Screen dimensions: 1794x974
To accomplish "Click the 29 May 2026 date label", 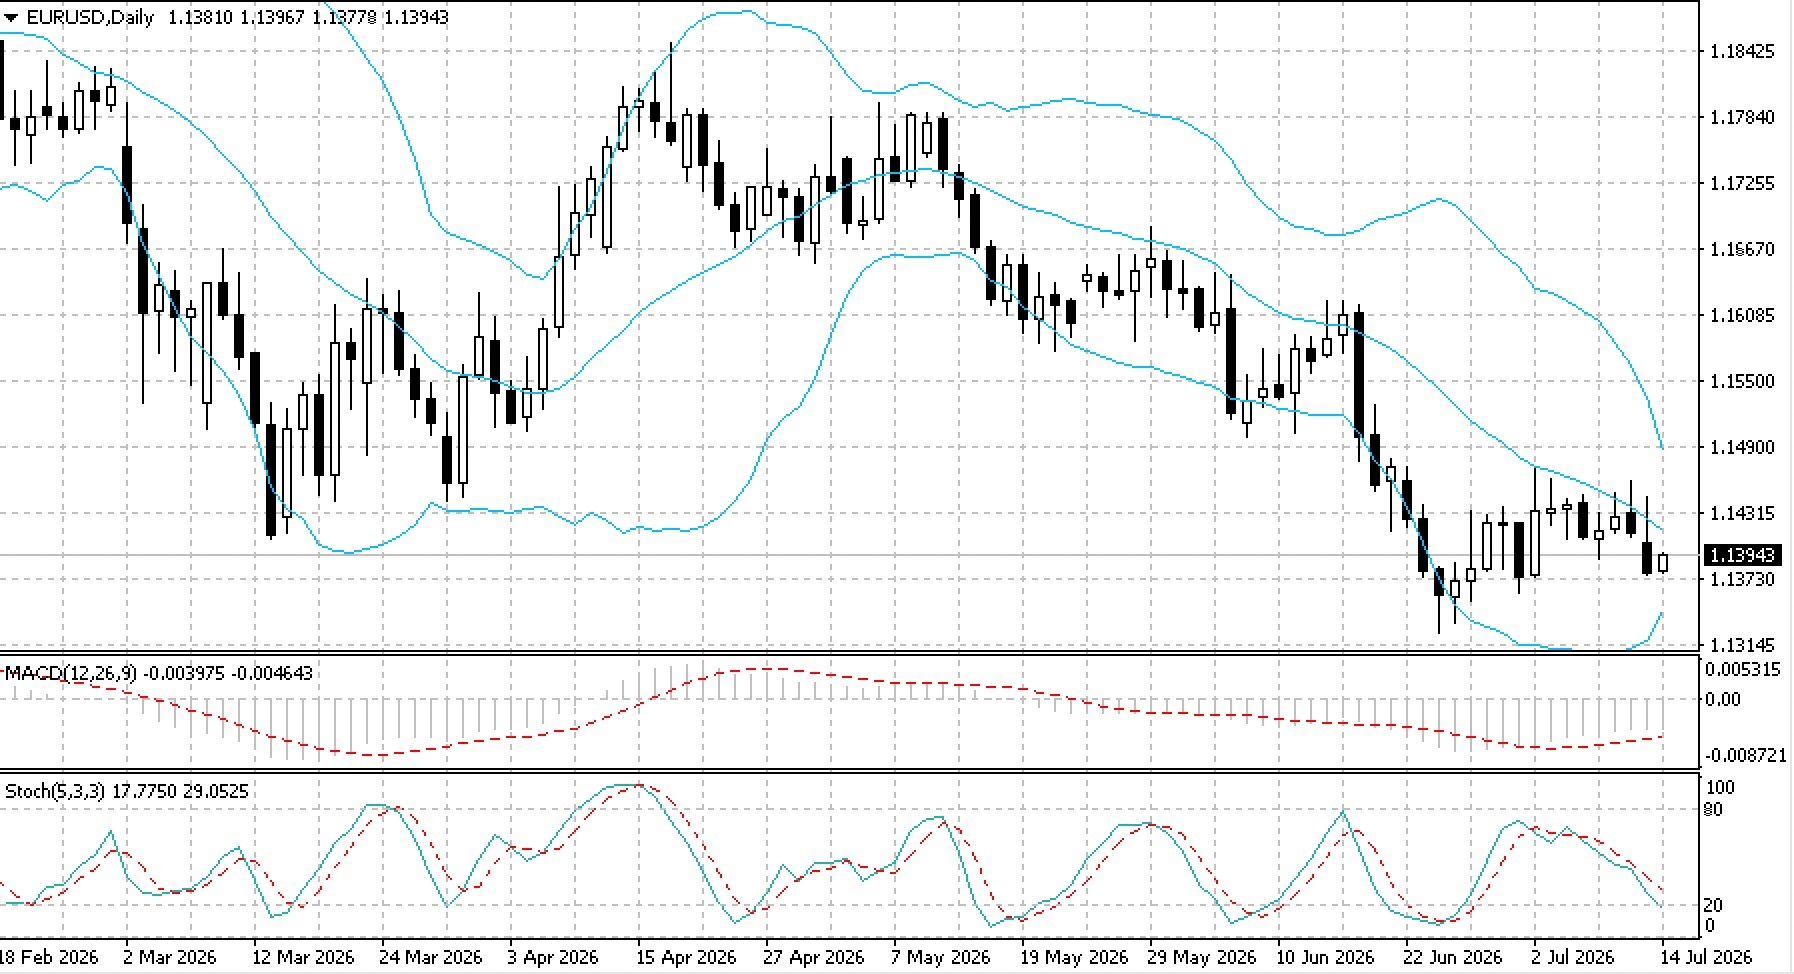I will (x=1202, y=957).
